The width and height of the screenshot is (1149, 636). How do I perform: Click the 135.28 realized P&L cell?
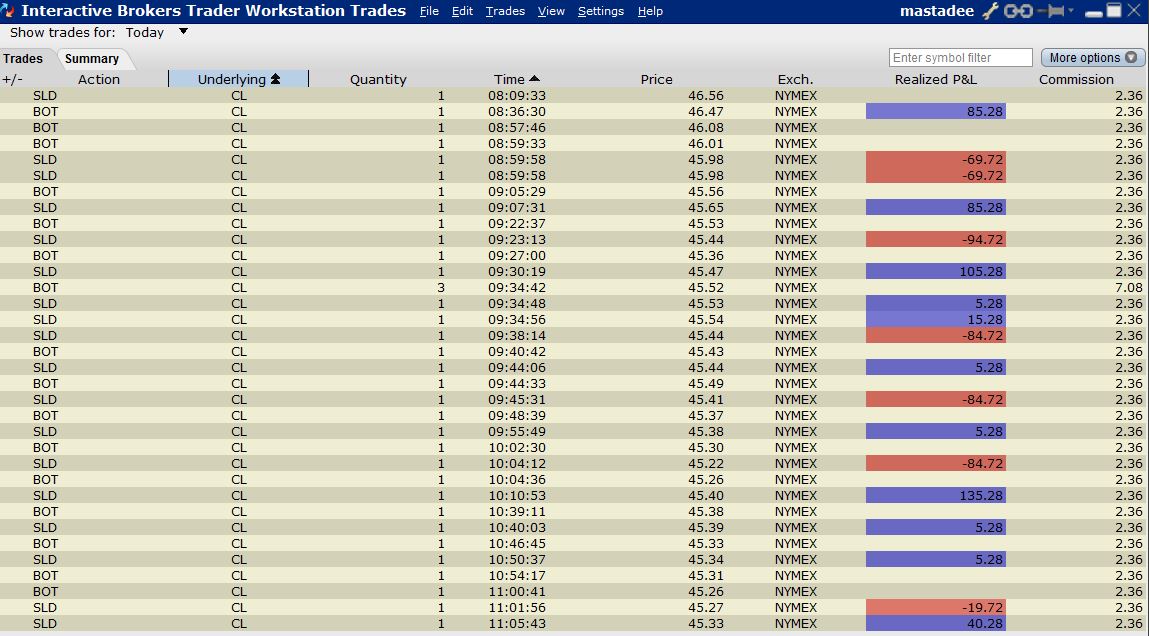936,495
